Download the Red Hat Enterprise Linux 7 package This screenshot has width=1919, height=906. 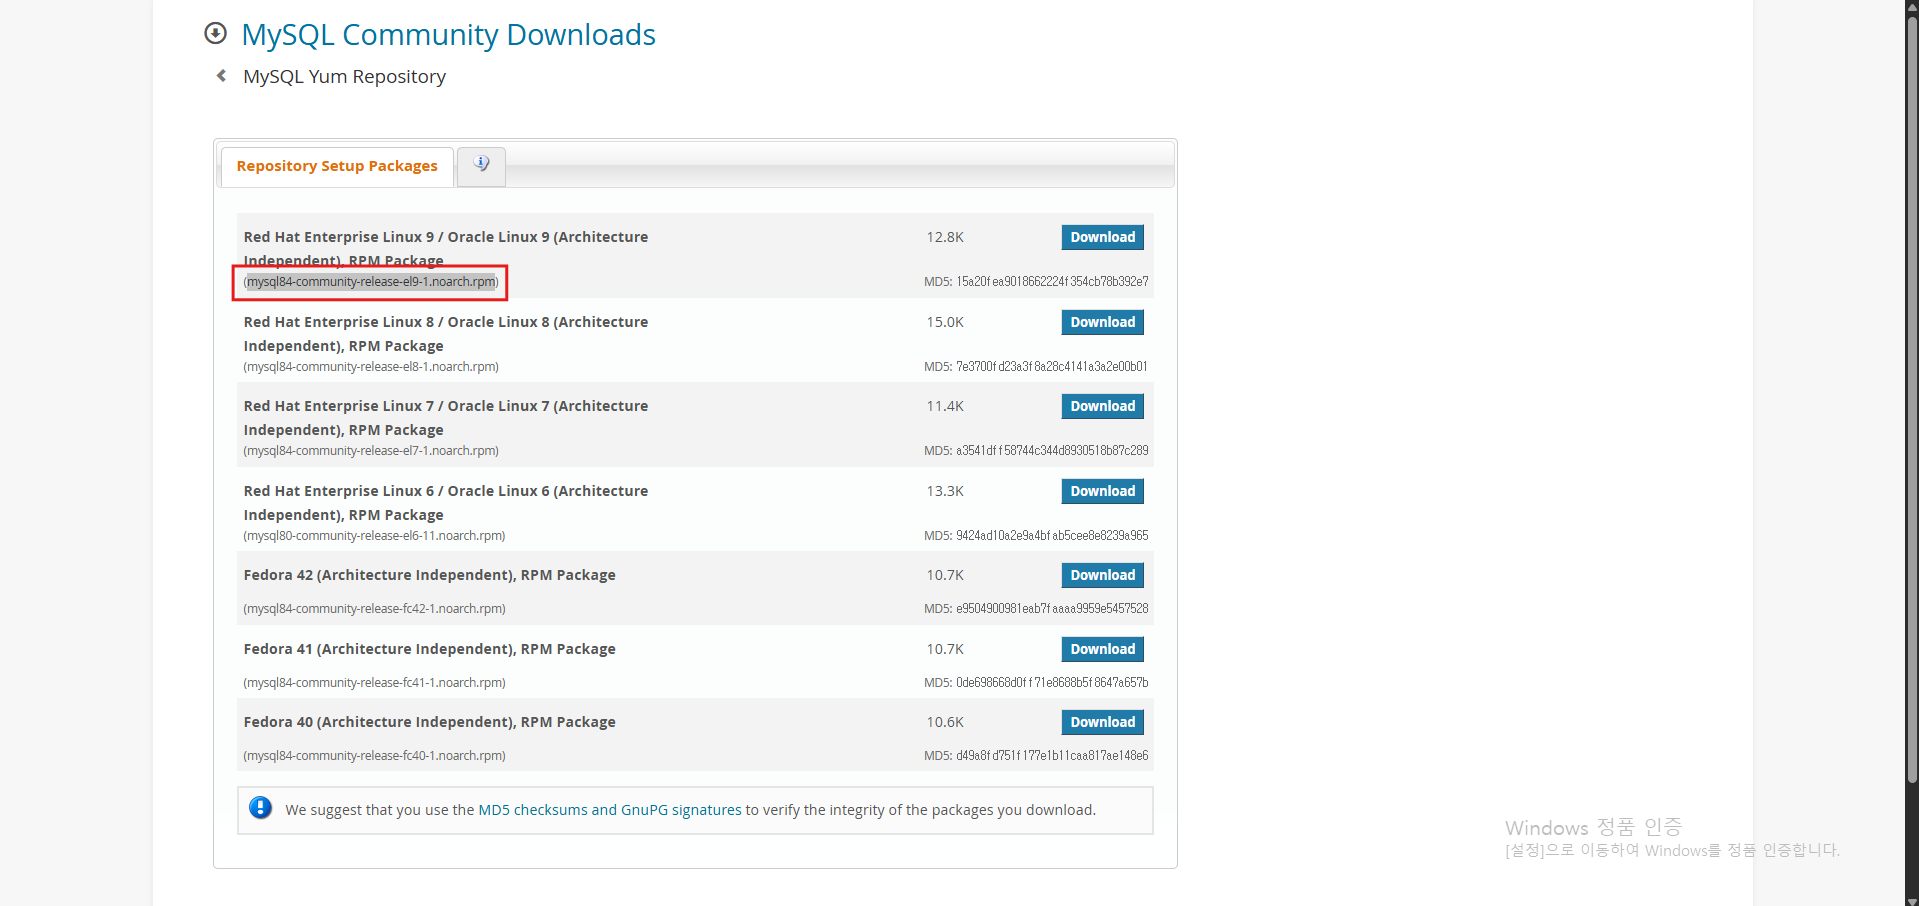pyautogui.click(x=1102, y=406)
